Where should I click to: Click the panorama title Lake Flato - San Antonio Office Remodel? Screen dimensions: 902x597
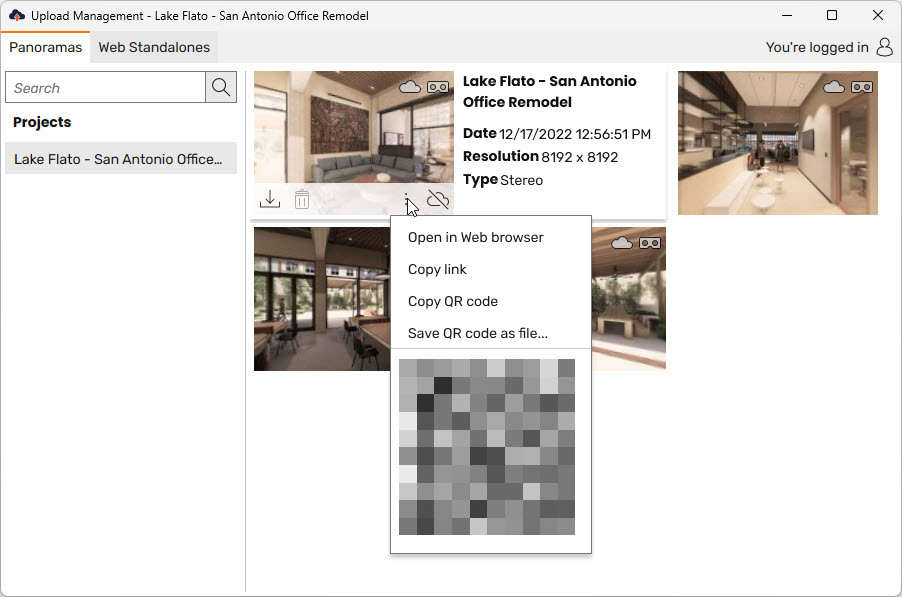click(x=549, y=91)
